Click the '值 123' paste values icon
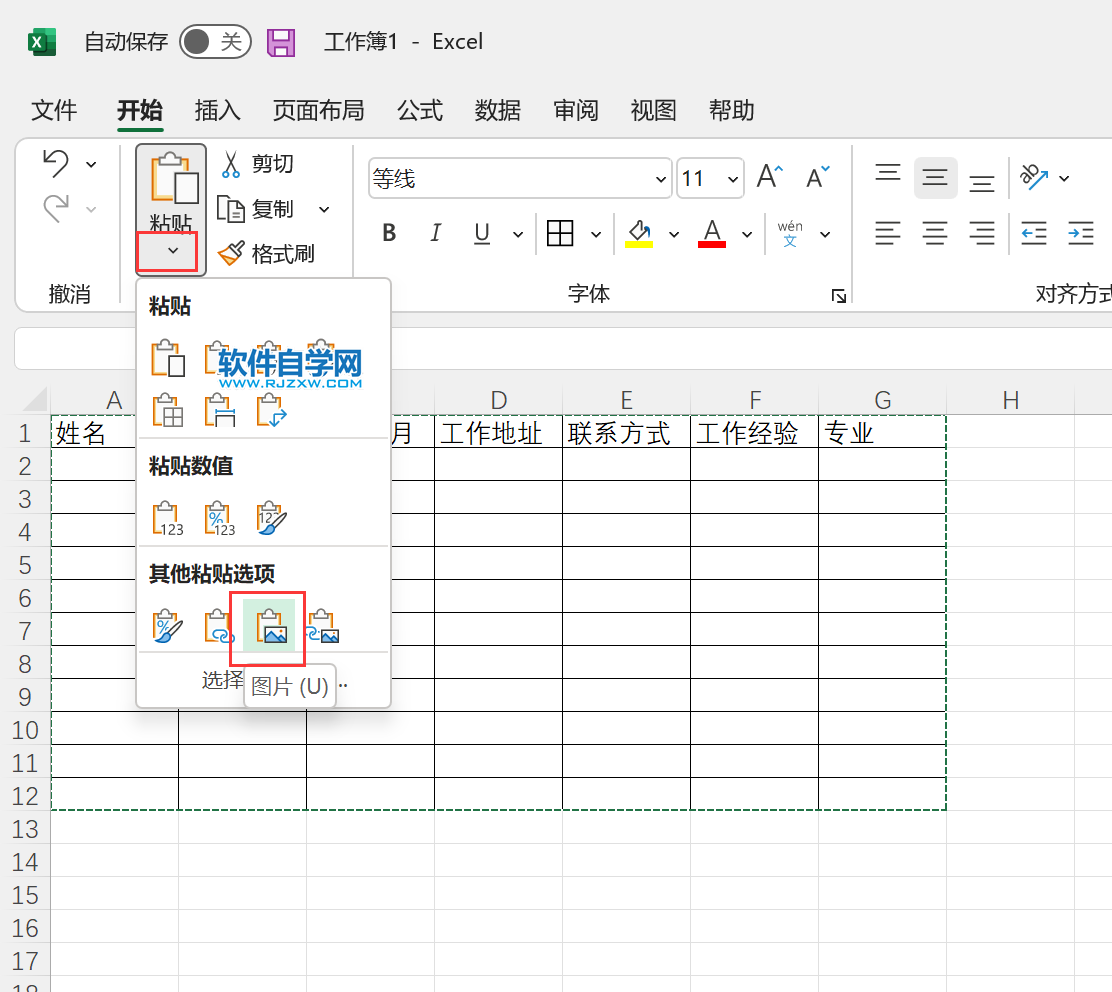 (167, 518)
